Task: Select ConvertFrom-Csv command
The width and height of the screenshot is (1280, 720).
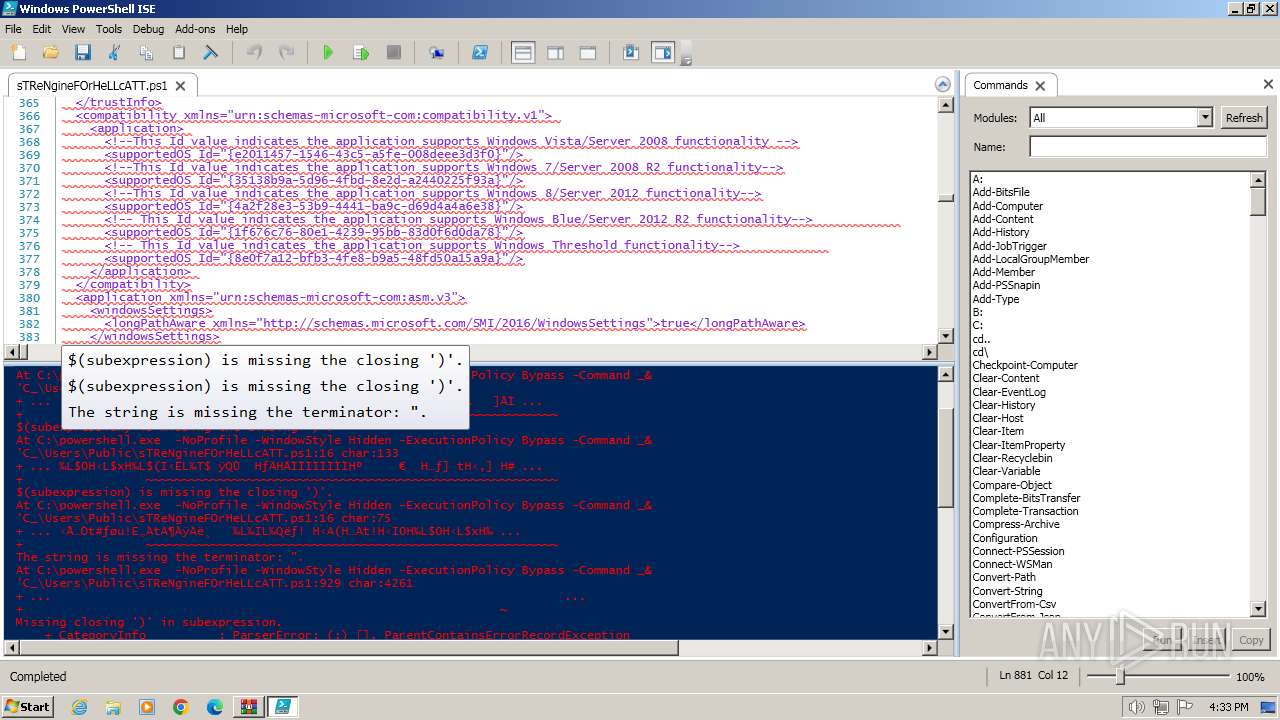Action: tap(1014, 604)
